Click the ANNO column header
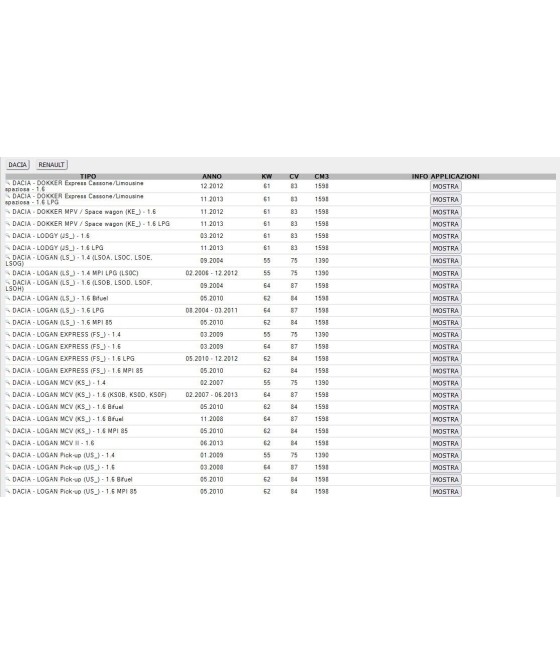Image resolution: width=560 pixels, height=655 pixels. (212, 176)
